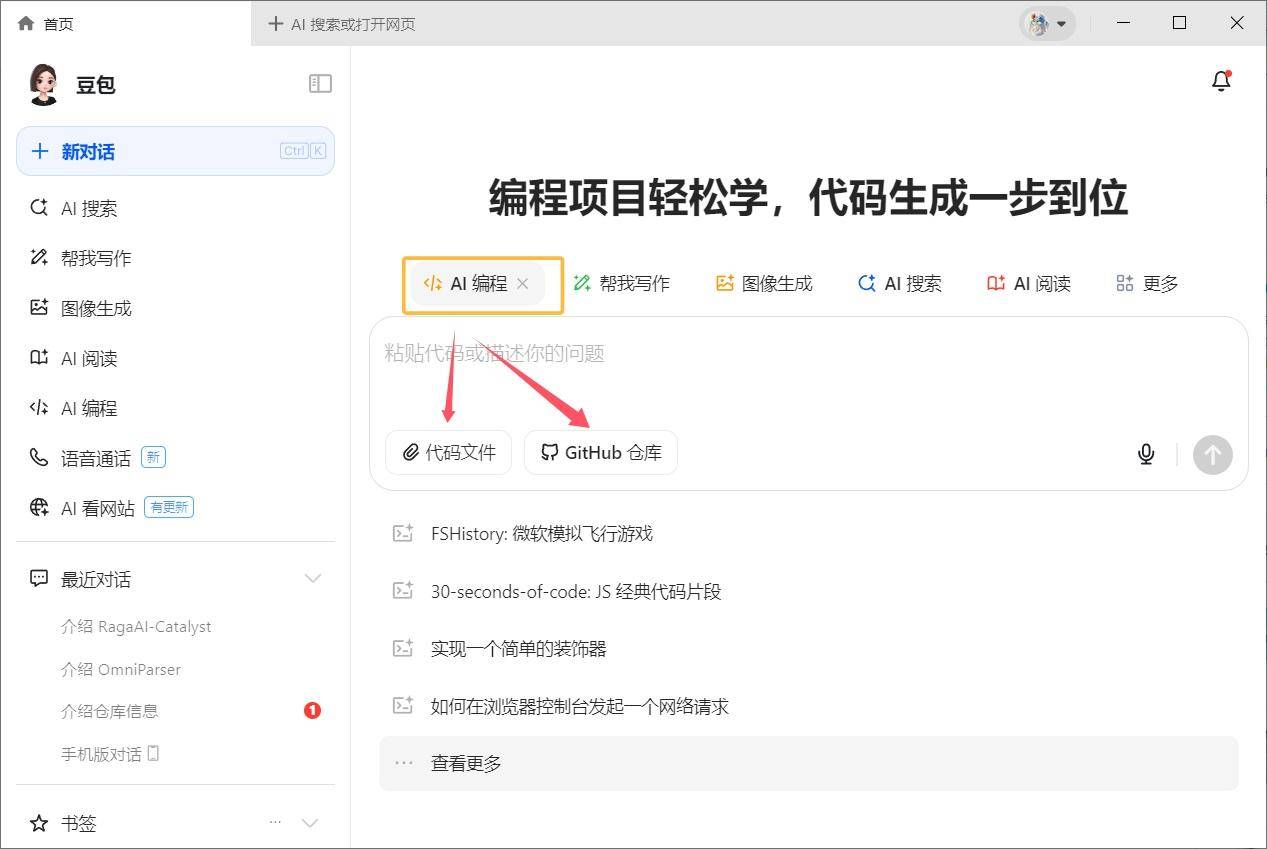Click the 代码文件 upload button
Screen dimensions: 1267x849
coord(448,453)
